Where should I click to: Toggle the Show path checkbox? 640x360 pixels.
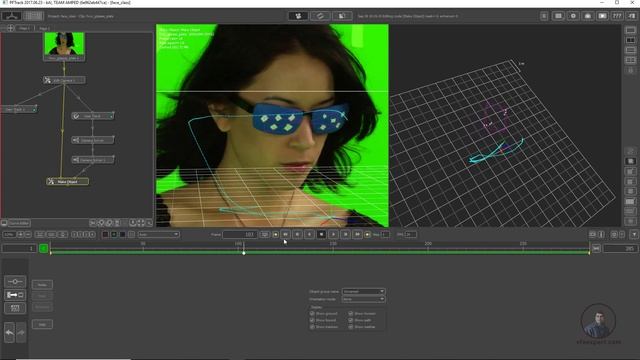click(351, 320)
